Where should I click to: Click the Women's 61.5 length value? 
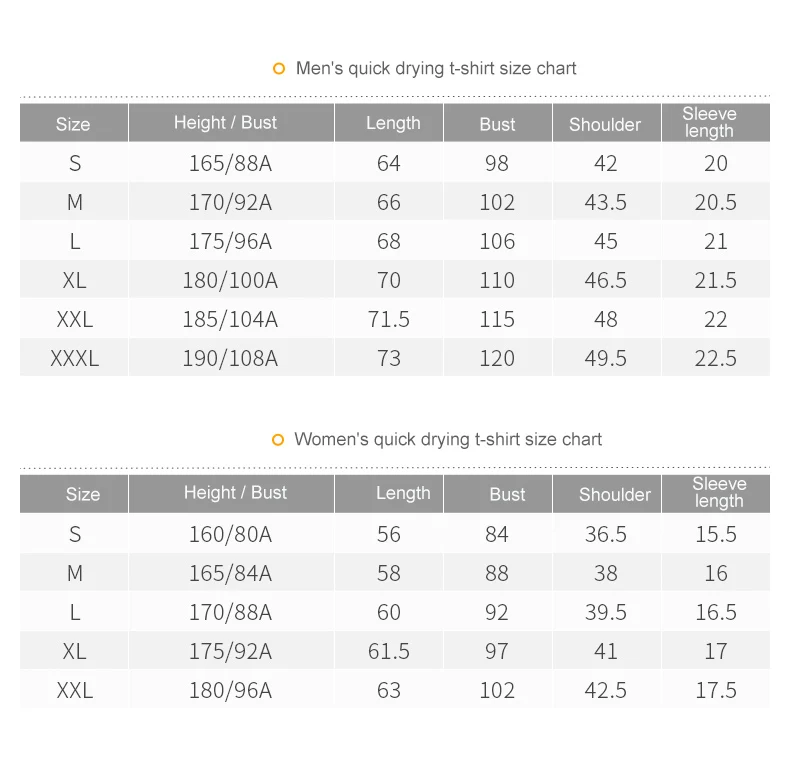click(x=388, y=651)
